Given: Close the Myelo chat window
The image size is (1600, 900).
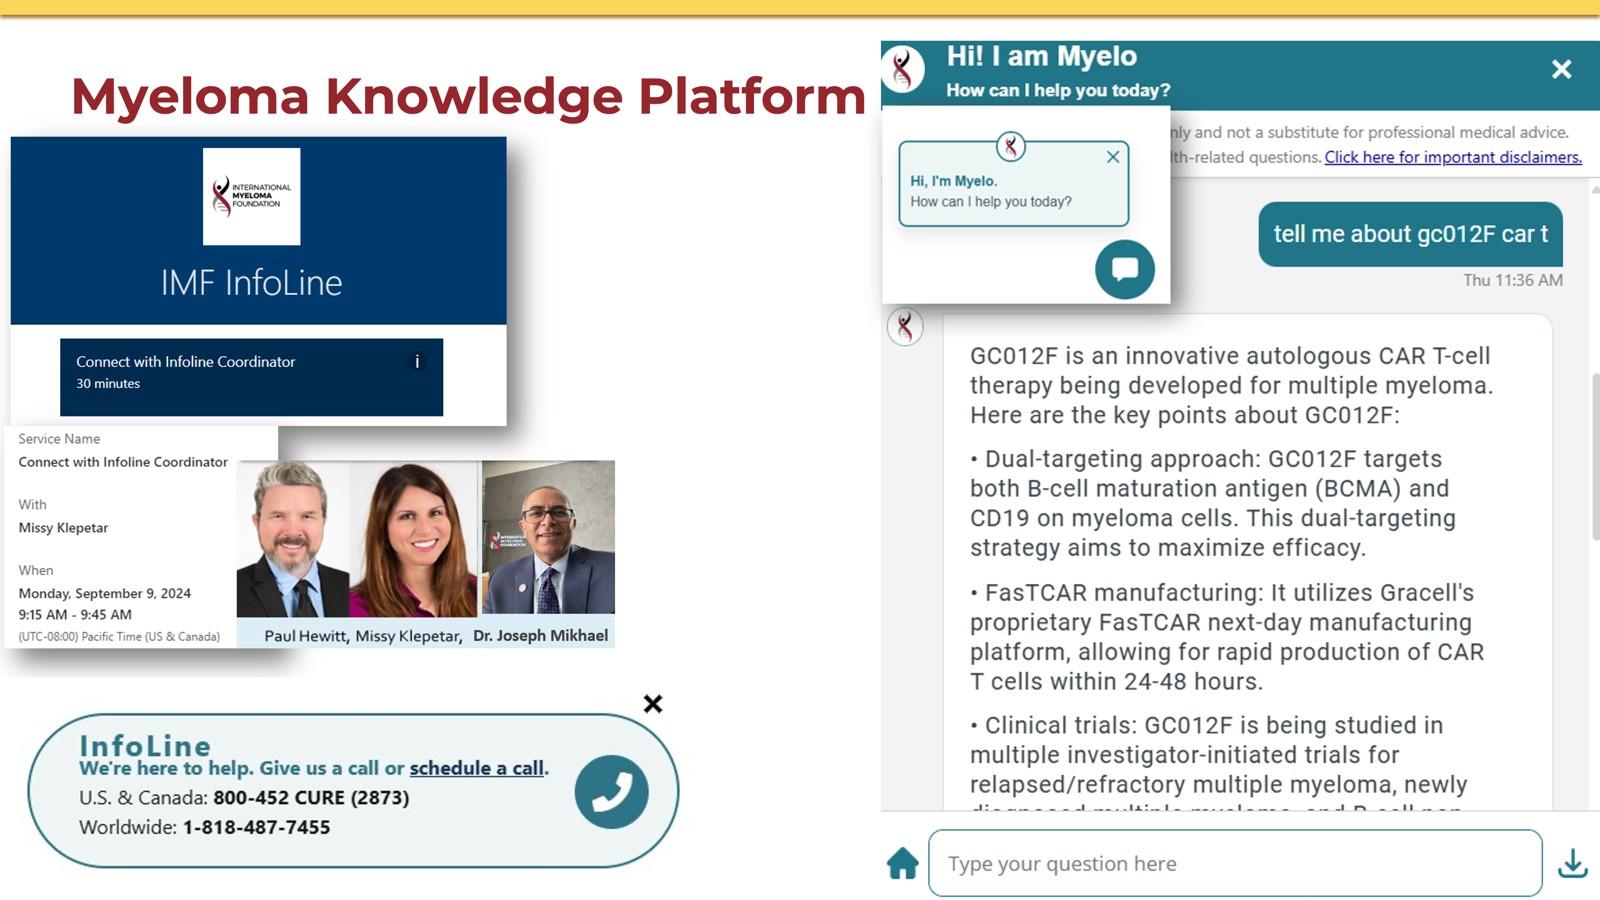Looking at the screenshot, I should pyautogui.click(x=1561, y=69).
